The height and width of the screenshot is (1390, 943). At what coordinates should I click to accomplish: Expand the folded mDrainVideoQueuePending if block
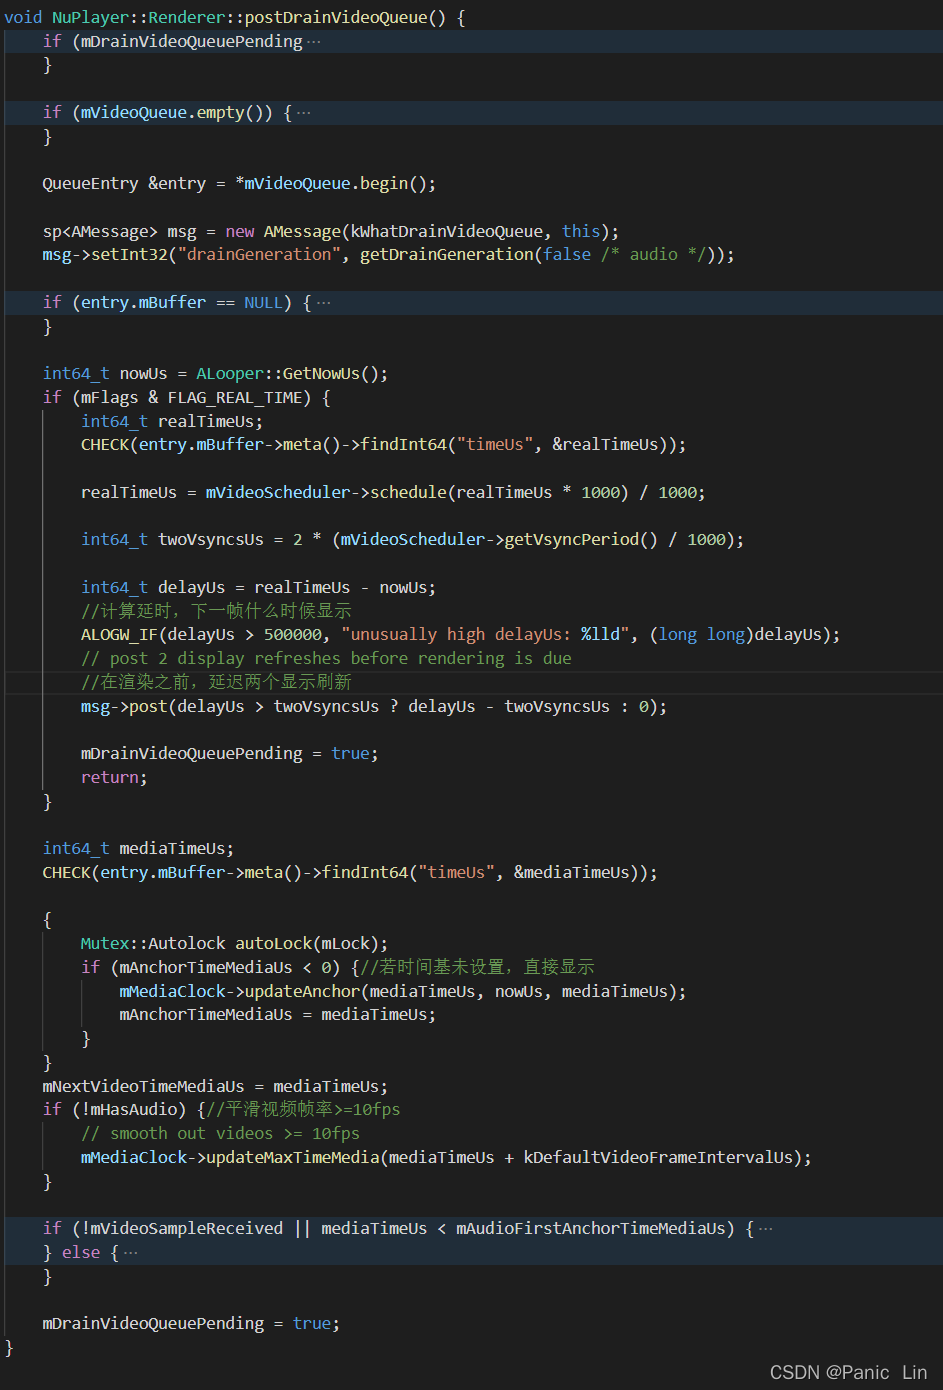(314, 42)
